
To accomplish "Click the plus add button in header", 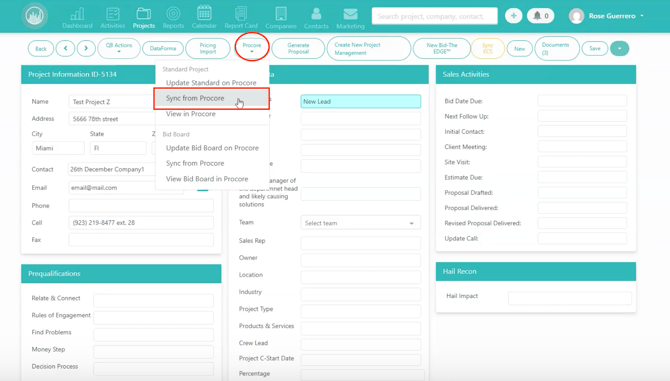I will tap(514, 16).
